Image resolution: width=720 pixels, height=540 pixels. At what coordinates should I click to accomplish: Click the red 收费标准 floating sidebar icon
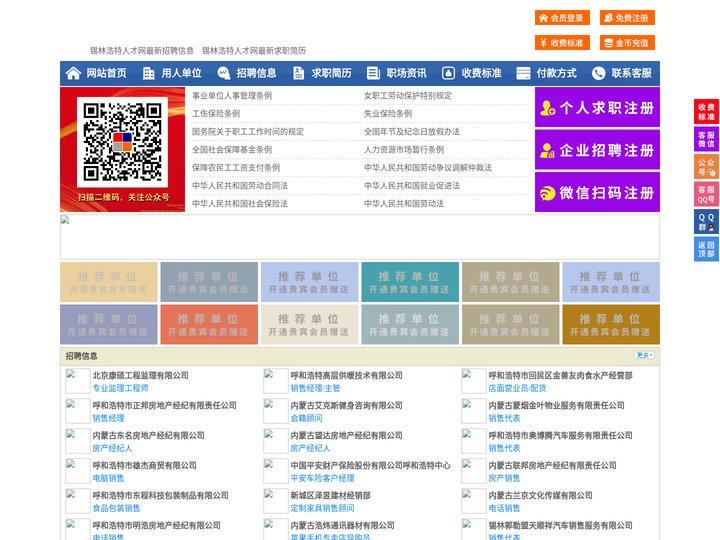pyautogui.click(x=706, y=112)
